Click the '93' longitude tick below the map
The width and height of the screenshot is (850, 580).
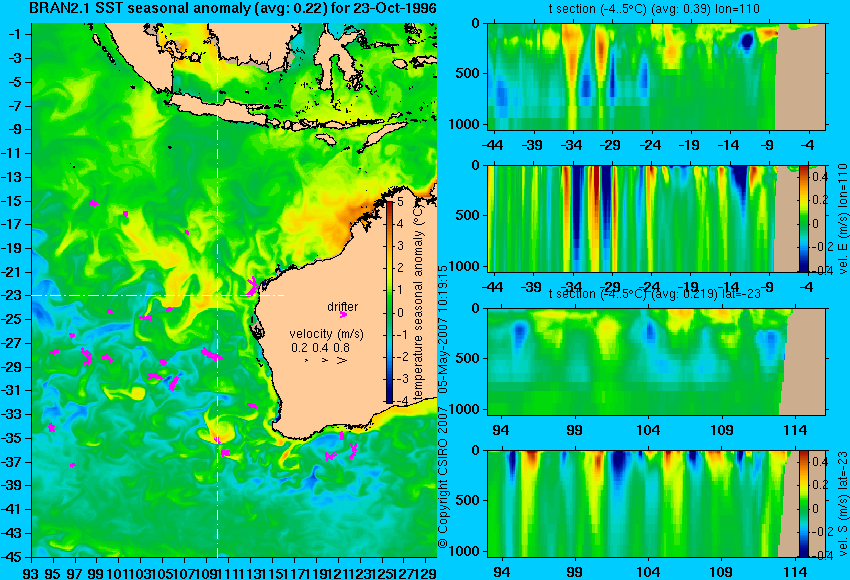click(31, 572)
